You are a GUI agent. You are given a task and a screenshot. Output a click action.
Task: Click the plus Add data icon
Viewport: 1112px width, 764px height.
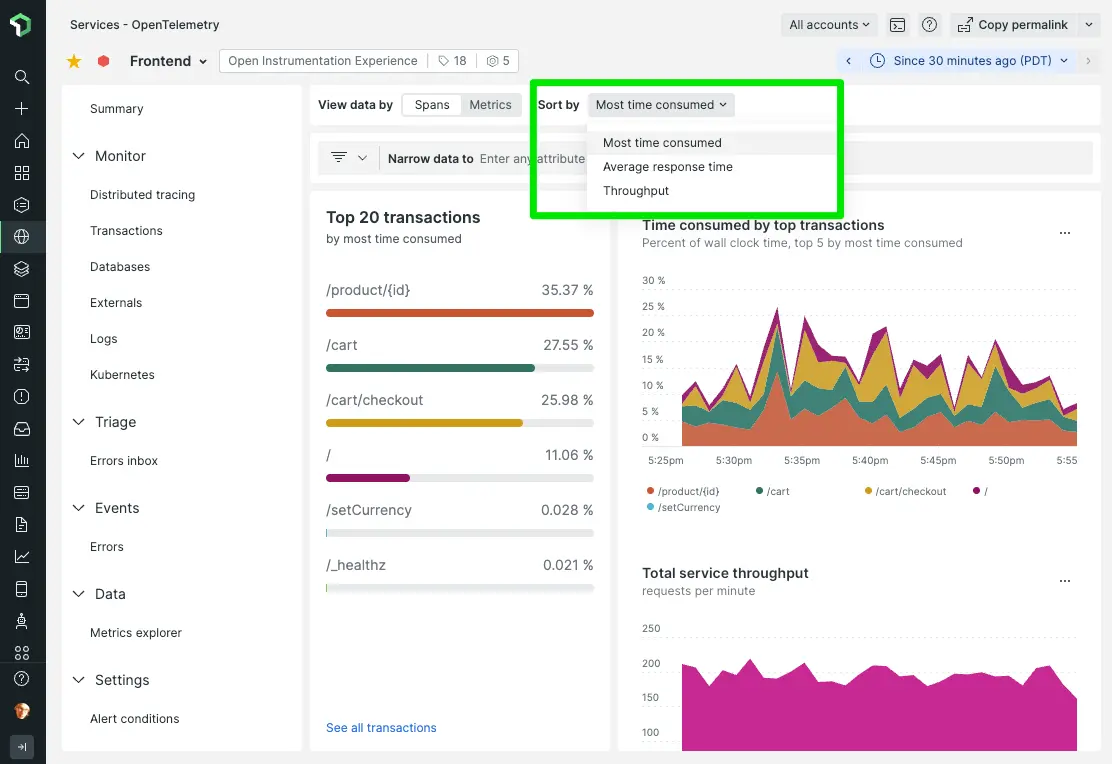22,108
